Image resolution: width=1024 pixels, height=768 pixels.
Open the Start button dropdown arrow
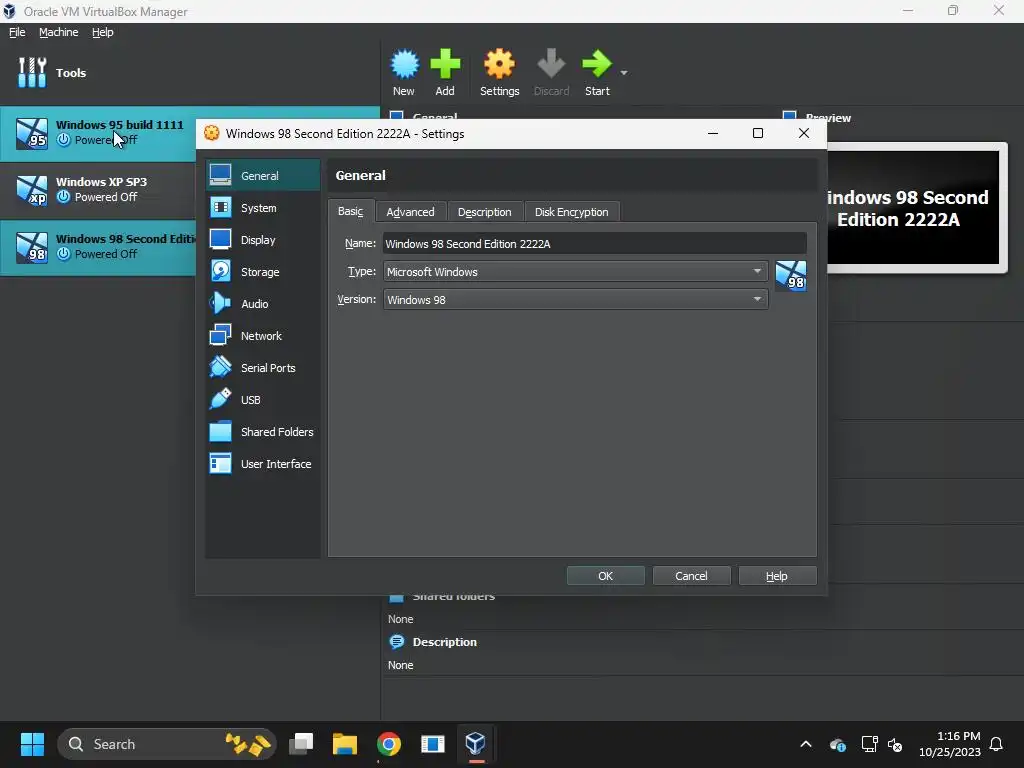click(624, 72)
